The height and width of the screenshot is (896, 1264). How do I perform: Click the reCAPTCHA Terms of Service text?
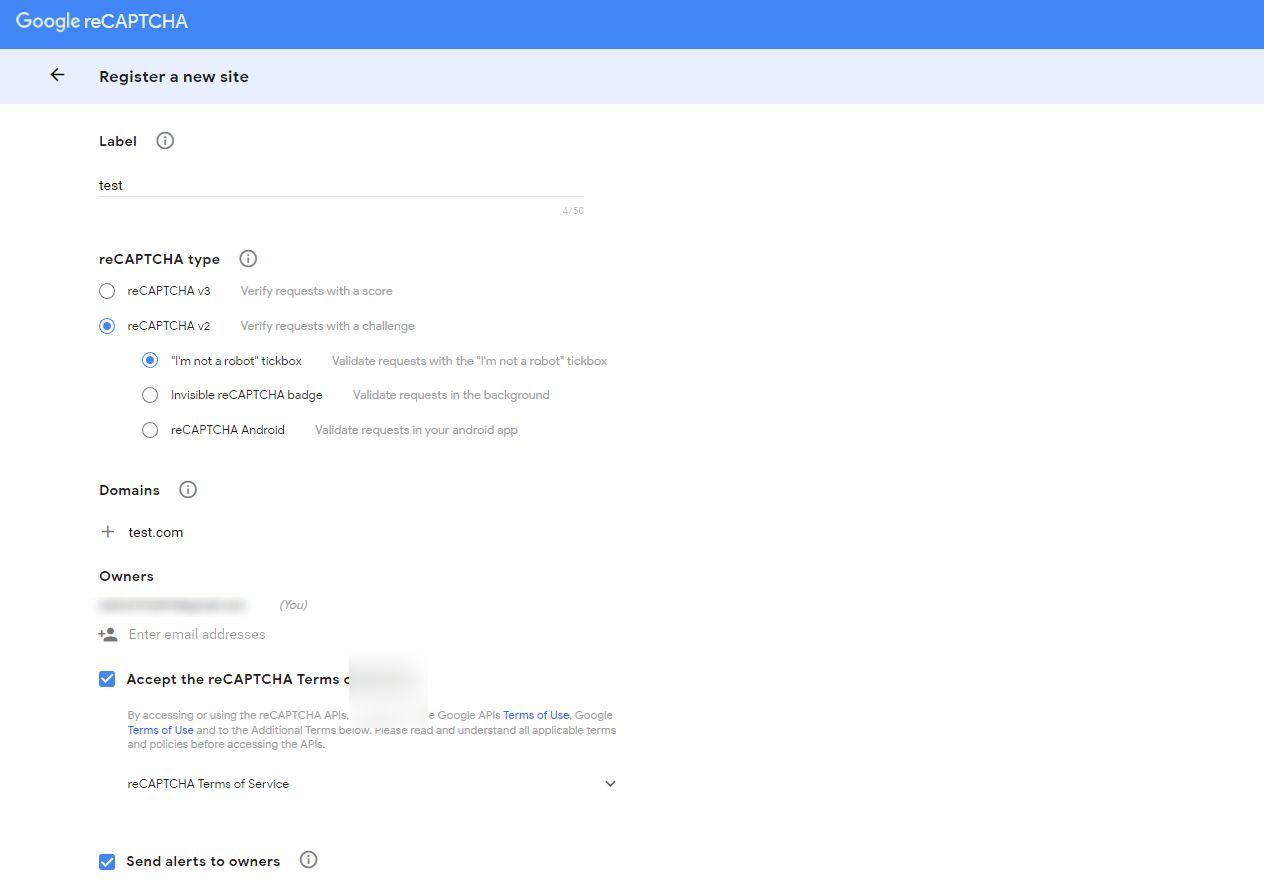coord(208,784)
